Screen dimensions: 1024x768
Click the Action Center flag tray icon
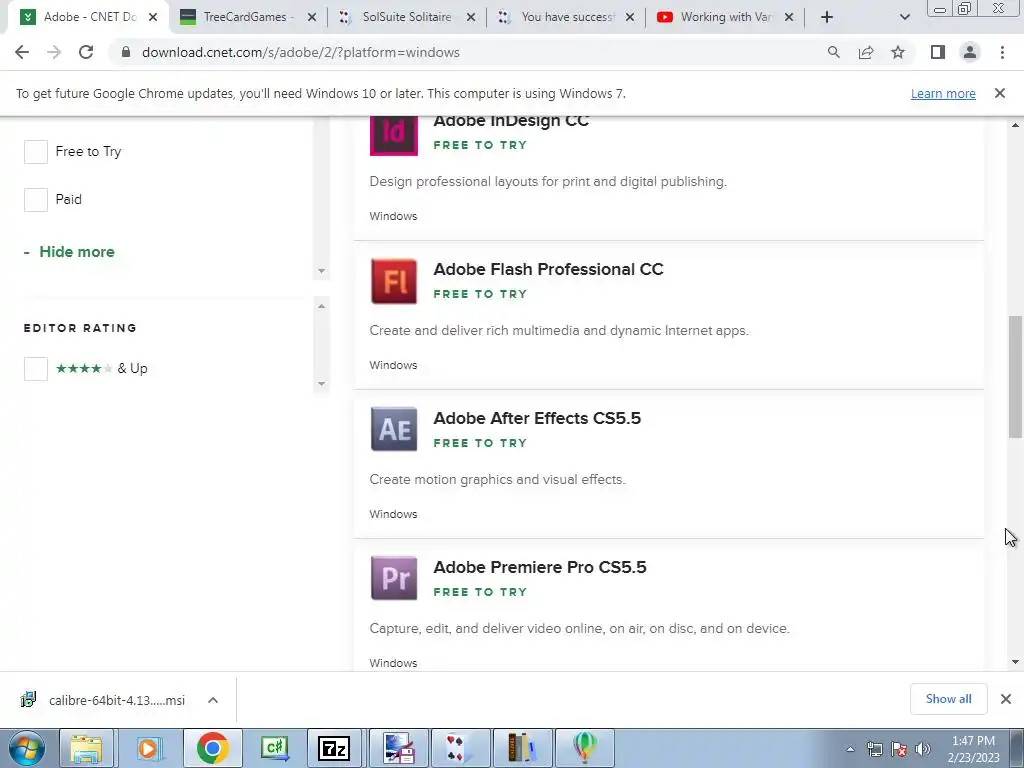pos(899,749)
